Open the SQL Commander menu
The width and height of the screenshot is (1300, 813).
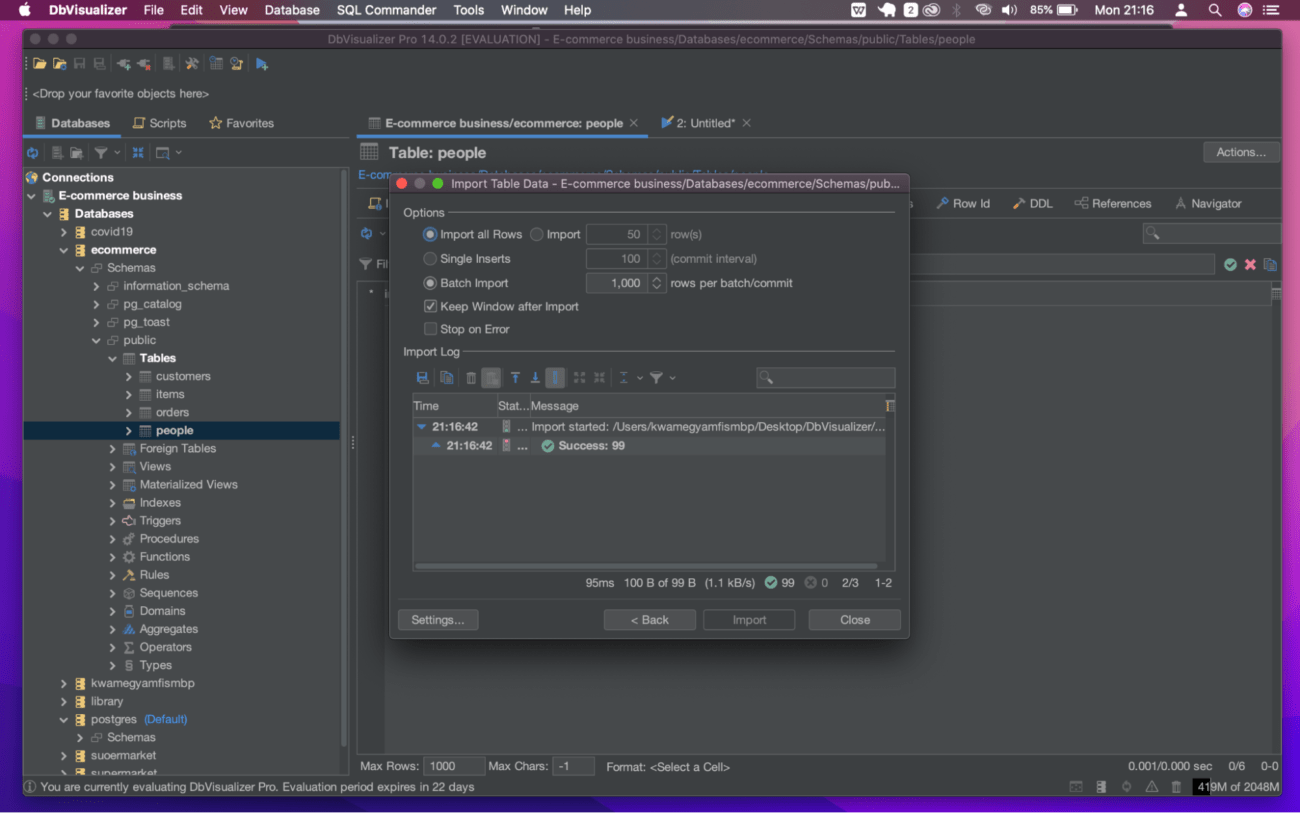[x=385, y=10]
